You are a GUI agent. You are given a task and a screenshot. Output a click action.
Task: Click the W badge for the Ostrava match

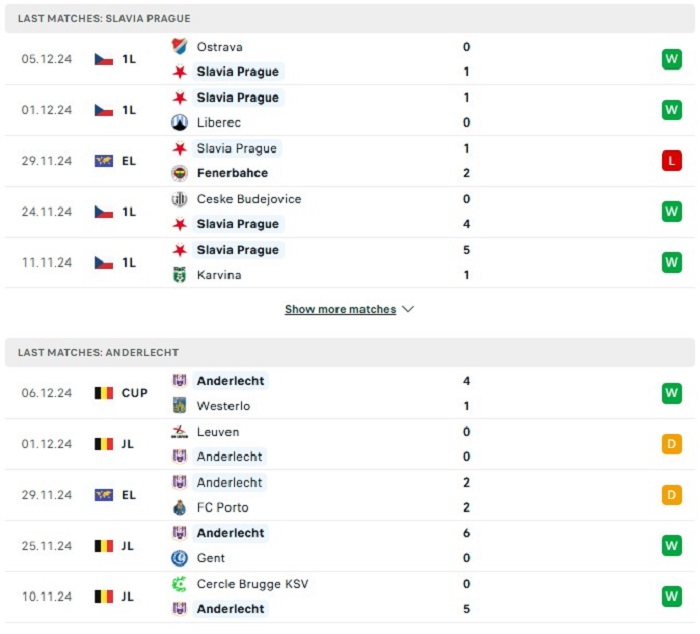tap(671, 59)
